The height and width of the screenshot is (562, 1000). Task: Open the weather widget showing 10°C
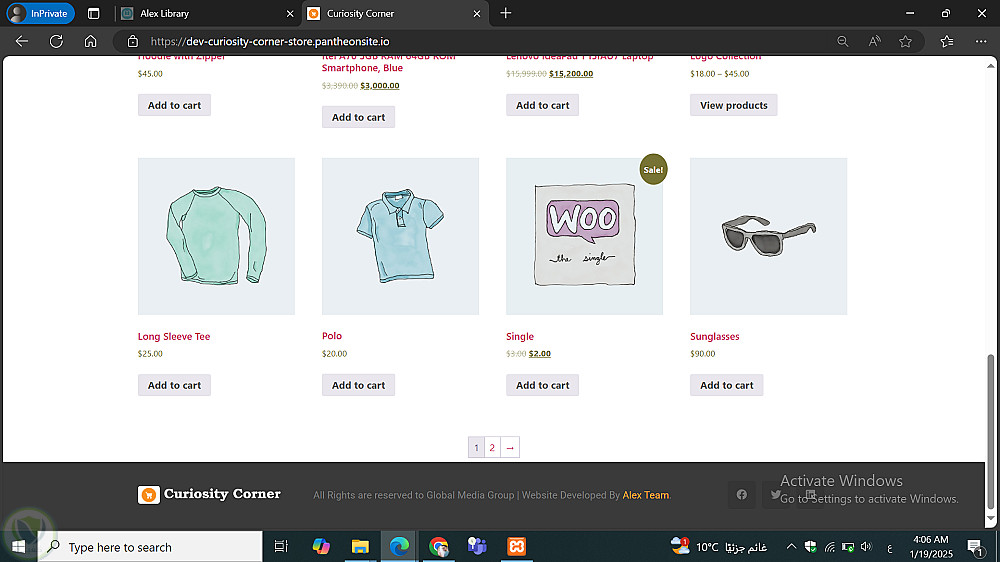tap(719, 547)
